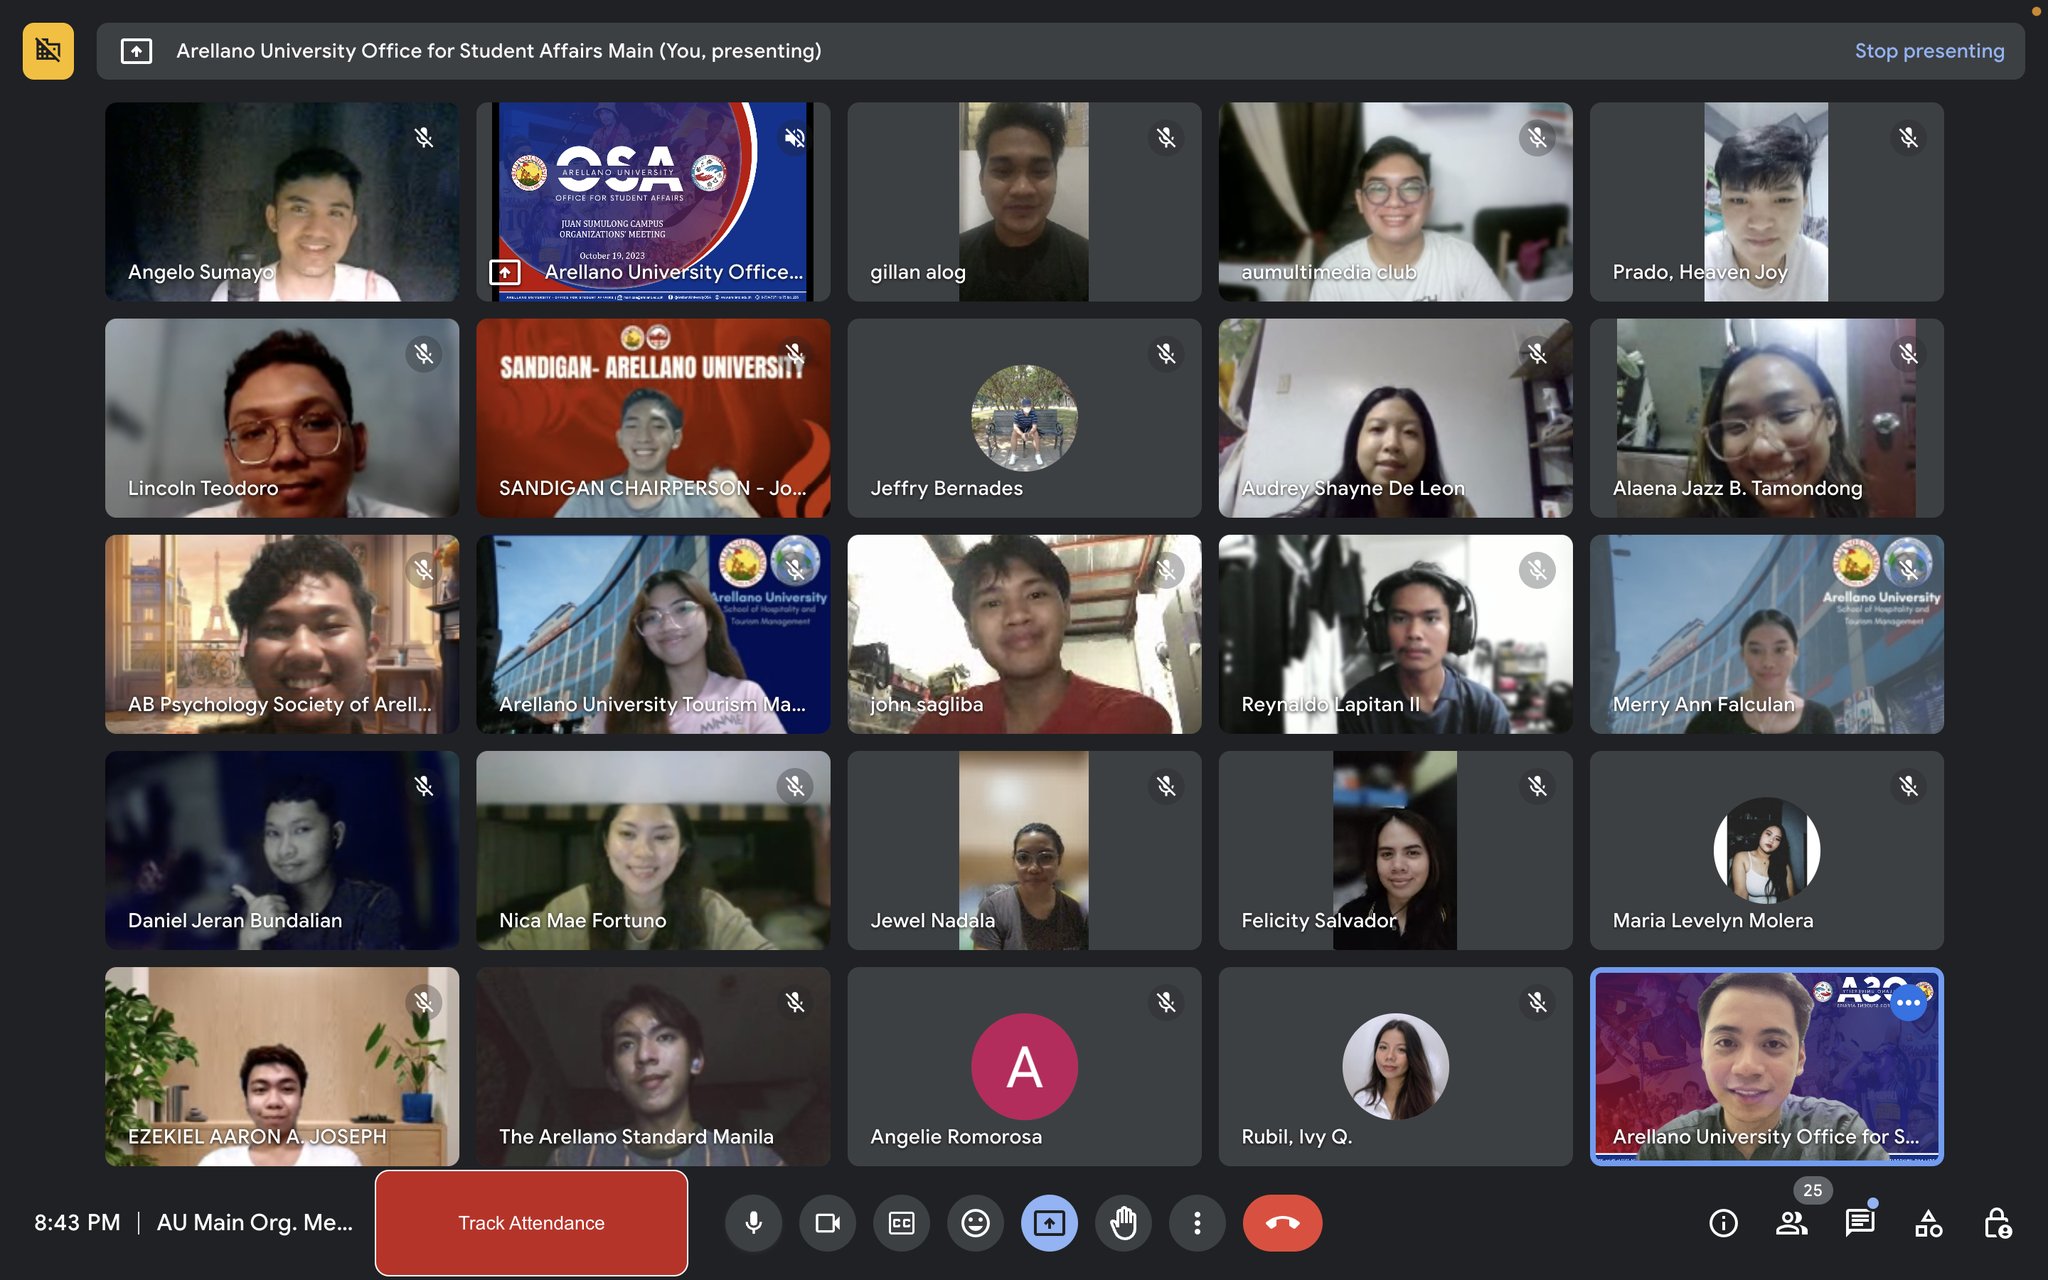Click the muted mic icon on Jeffry Bernades tile
The width and height of the screenshot is (2048, 1280).
(x=1166, y=353)
